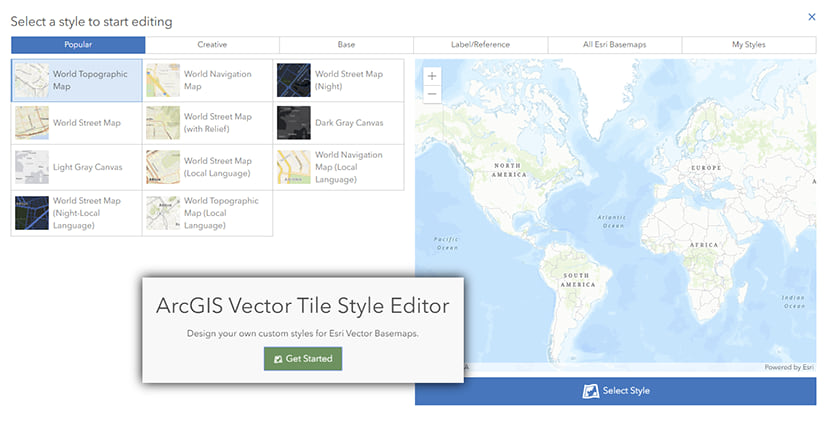Click the Get Started button icon
Screen dimensions: 826x421
click(x=278, y=359)
